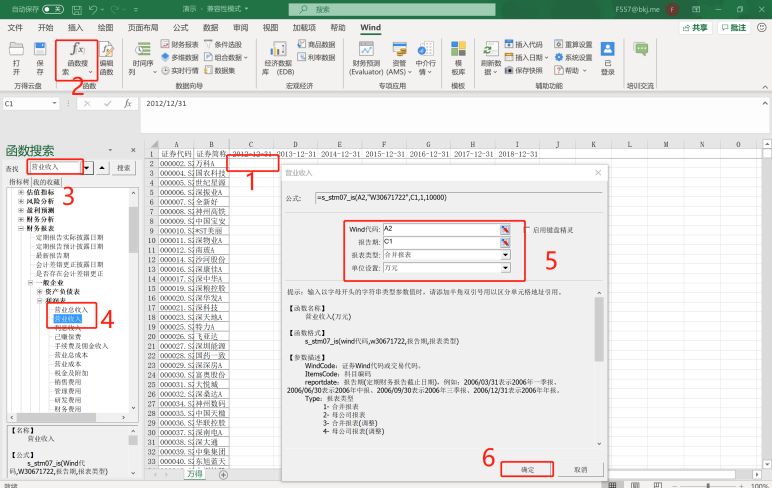
Task: Click the 已登录 logged-in account icon
Action: [608, 59]
